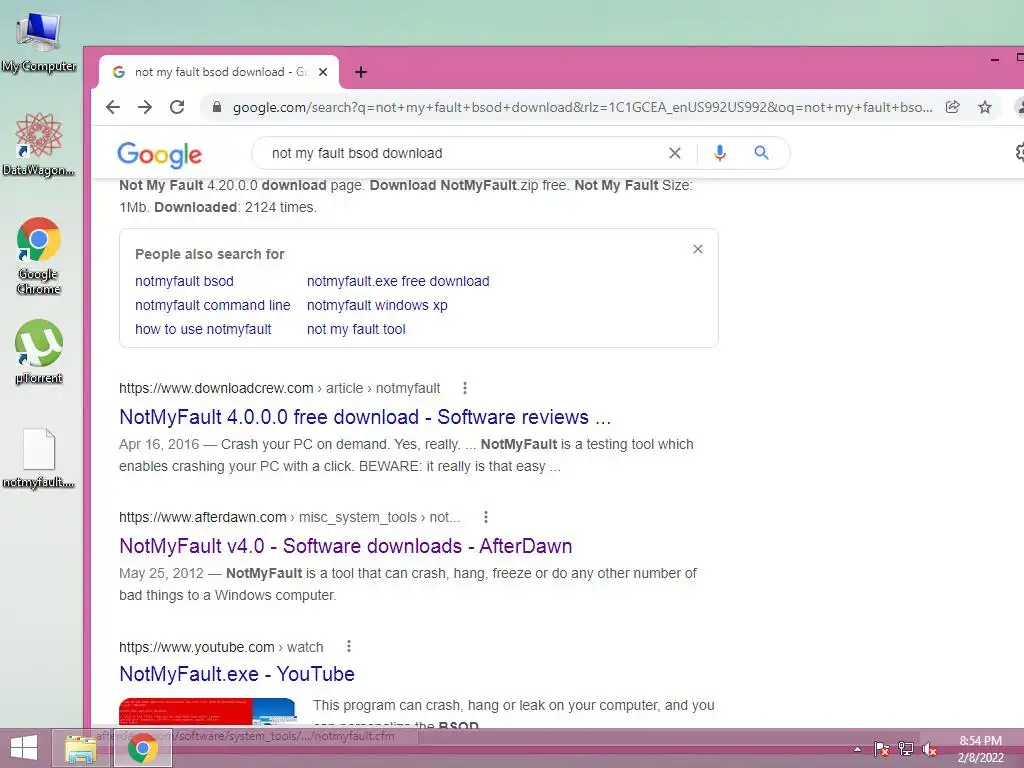The width and height of the screenshot is (1024, 768).
Task: Minimize the Chrome window
Action: 995,59
